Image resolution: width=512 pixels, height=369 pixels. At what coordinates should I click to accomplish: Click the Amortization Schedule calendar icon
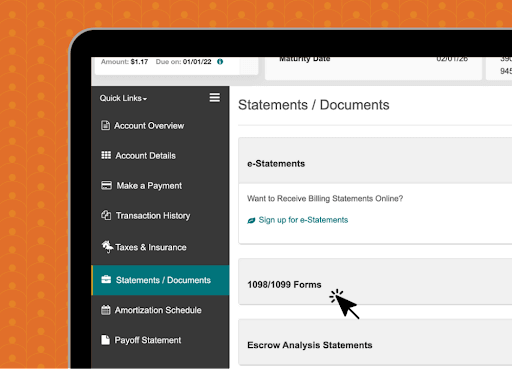pyautogui.click(x=106, y=310)
